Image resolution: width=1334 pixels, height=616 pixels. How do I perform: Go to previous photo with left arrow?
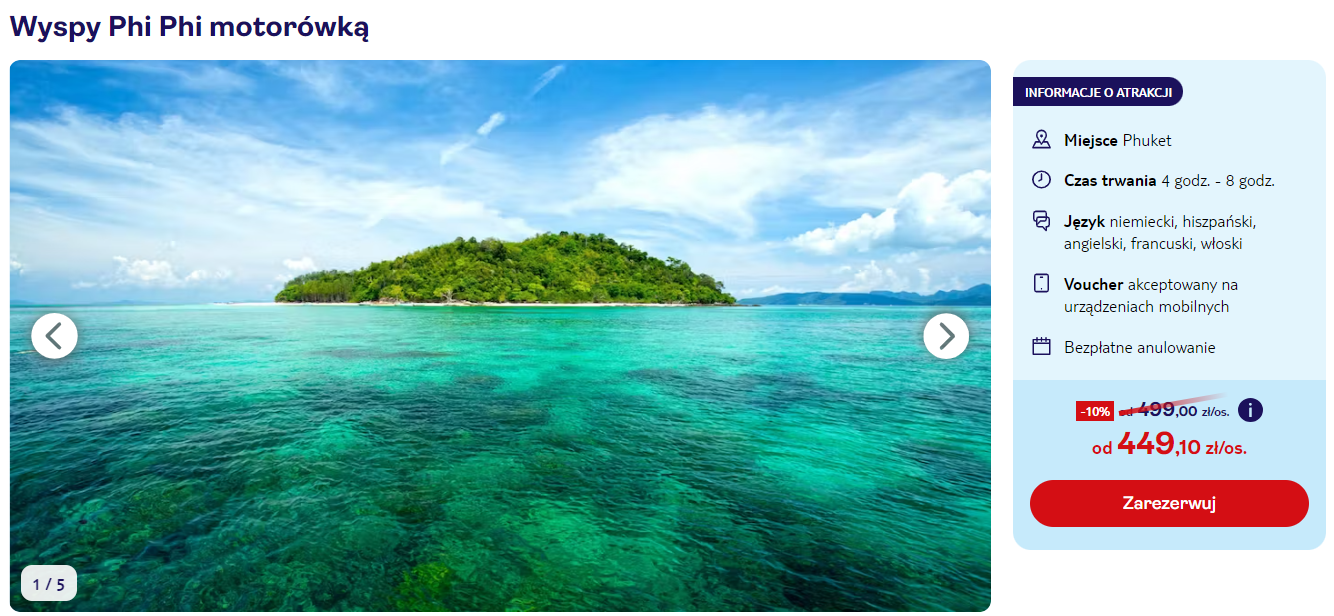coord(54,336)
